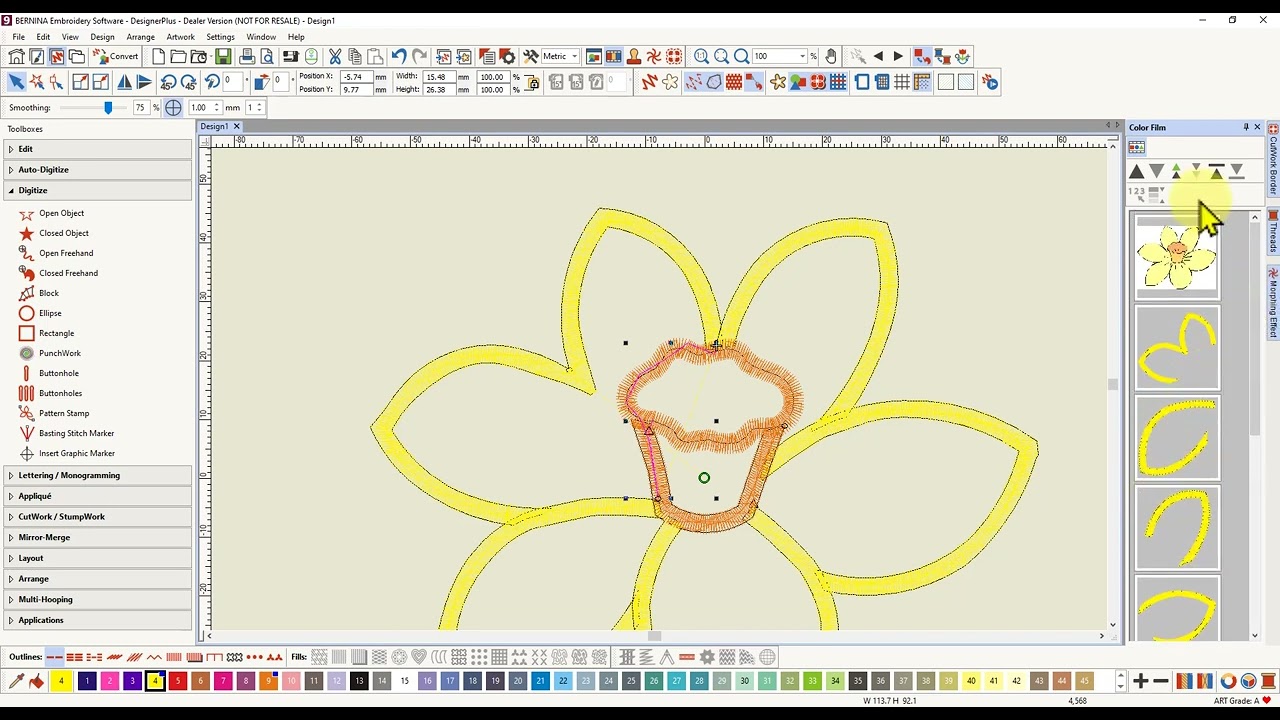
Task: Expand the CutWork / StumpWork toolbox
Action: 98,517
